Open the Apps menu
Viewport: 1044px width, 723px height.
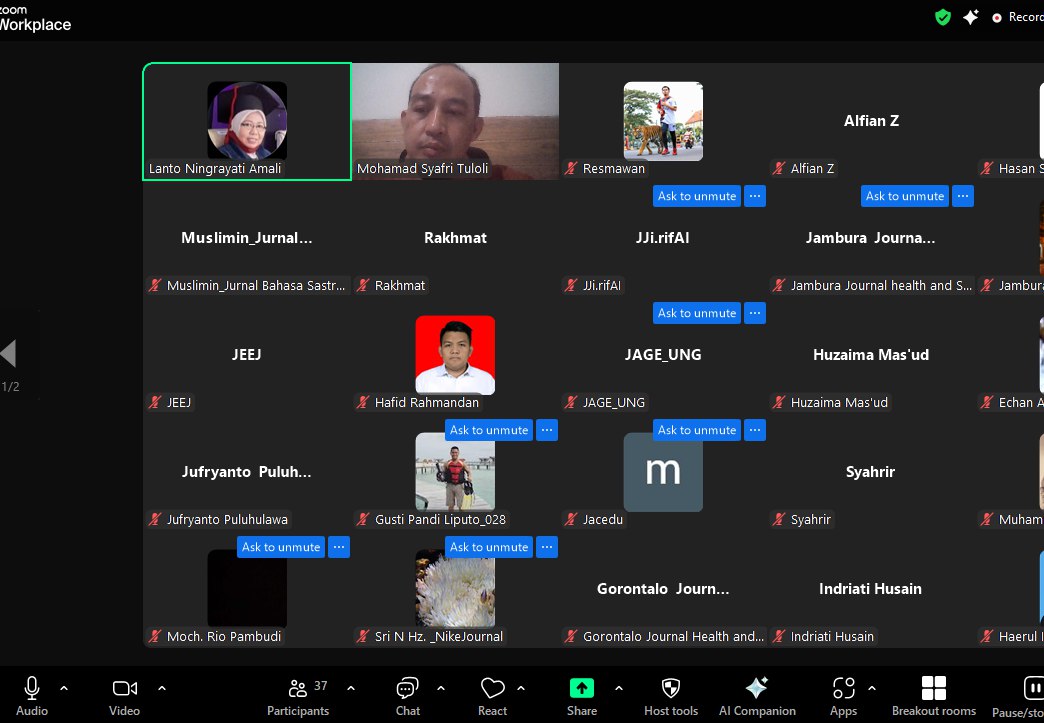tap(844, 697)
